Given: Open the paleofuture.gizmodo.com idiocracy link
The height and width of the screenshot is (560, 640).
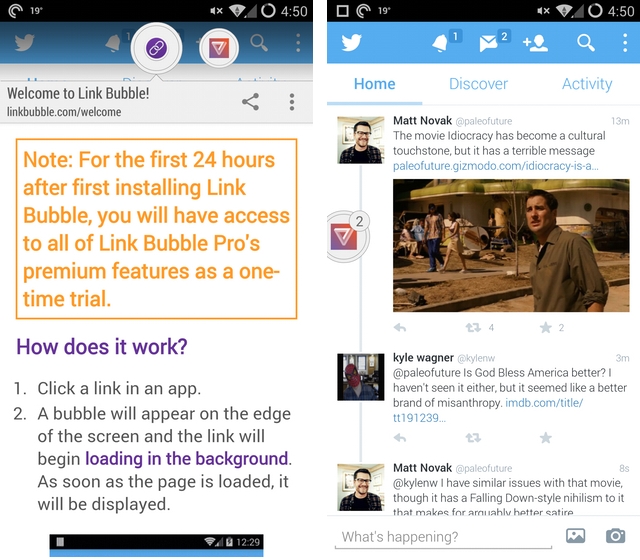Looking at the screenshot, I should pyautogui.click(x=497, y=167).
